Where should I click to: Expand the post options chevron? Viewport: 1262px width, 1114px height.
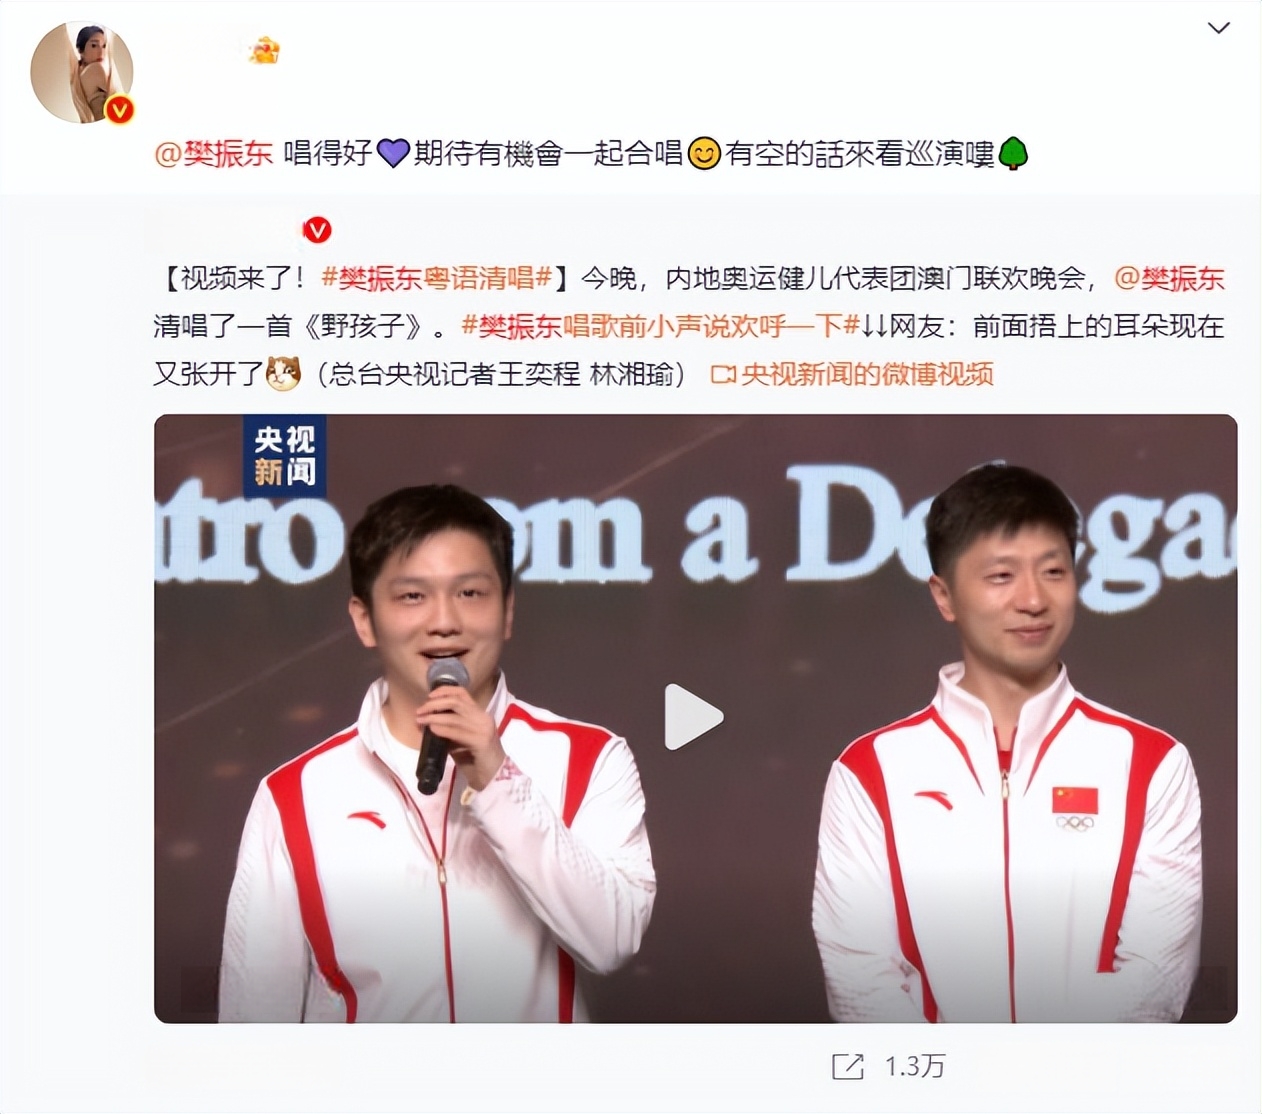coord(1219,28)
